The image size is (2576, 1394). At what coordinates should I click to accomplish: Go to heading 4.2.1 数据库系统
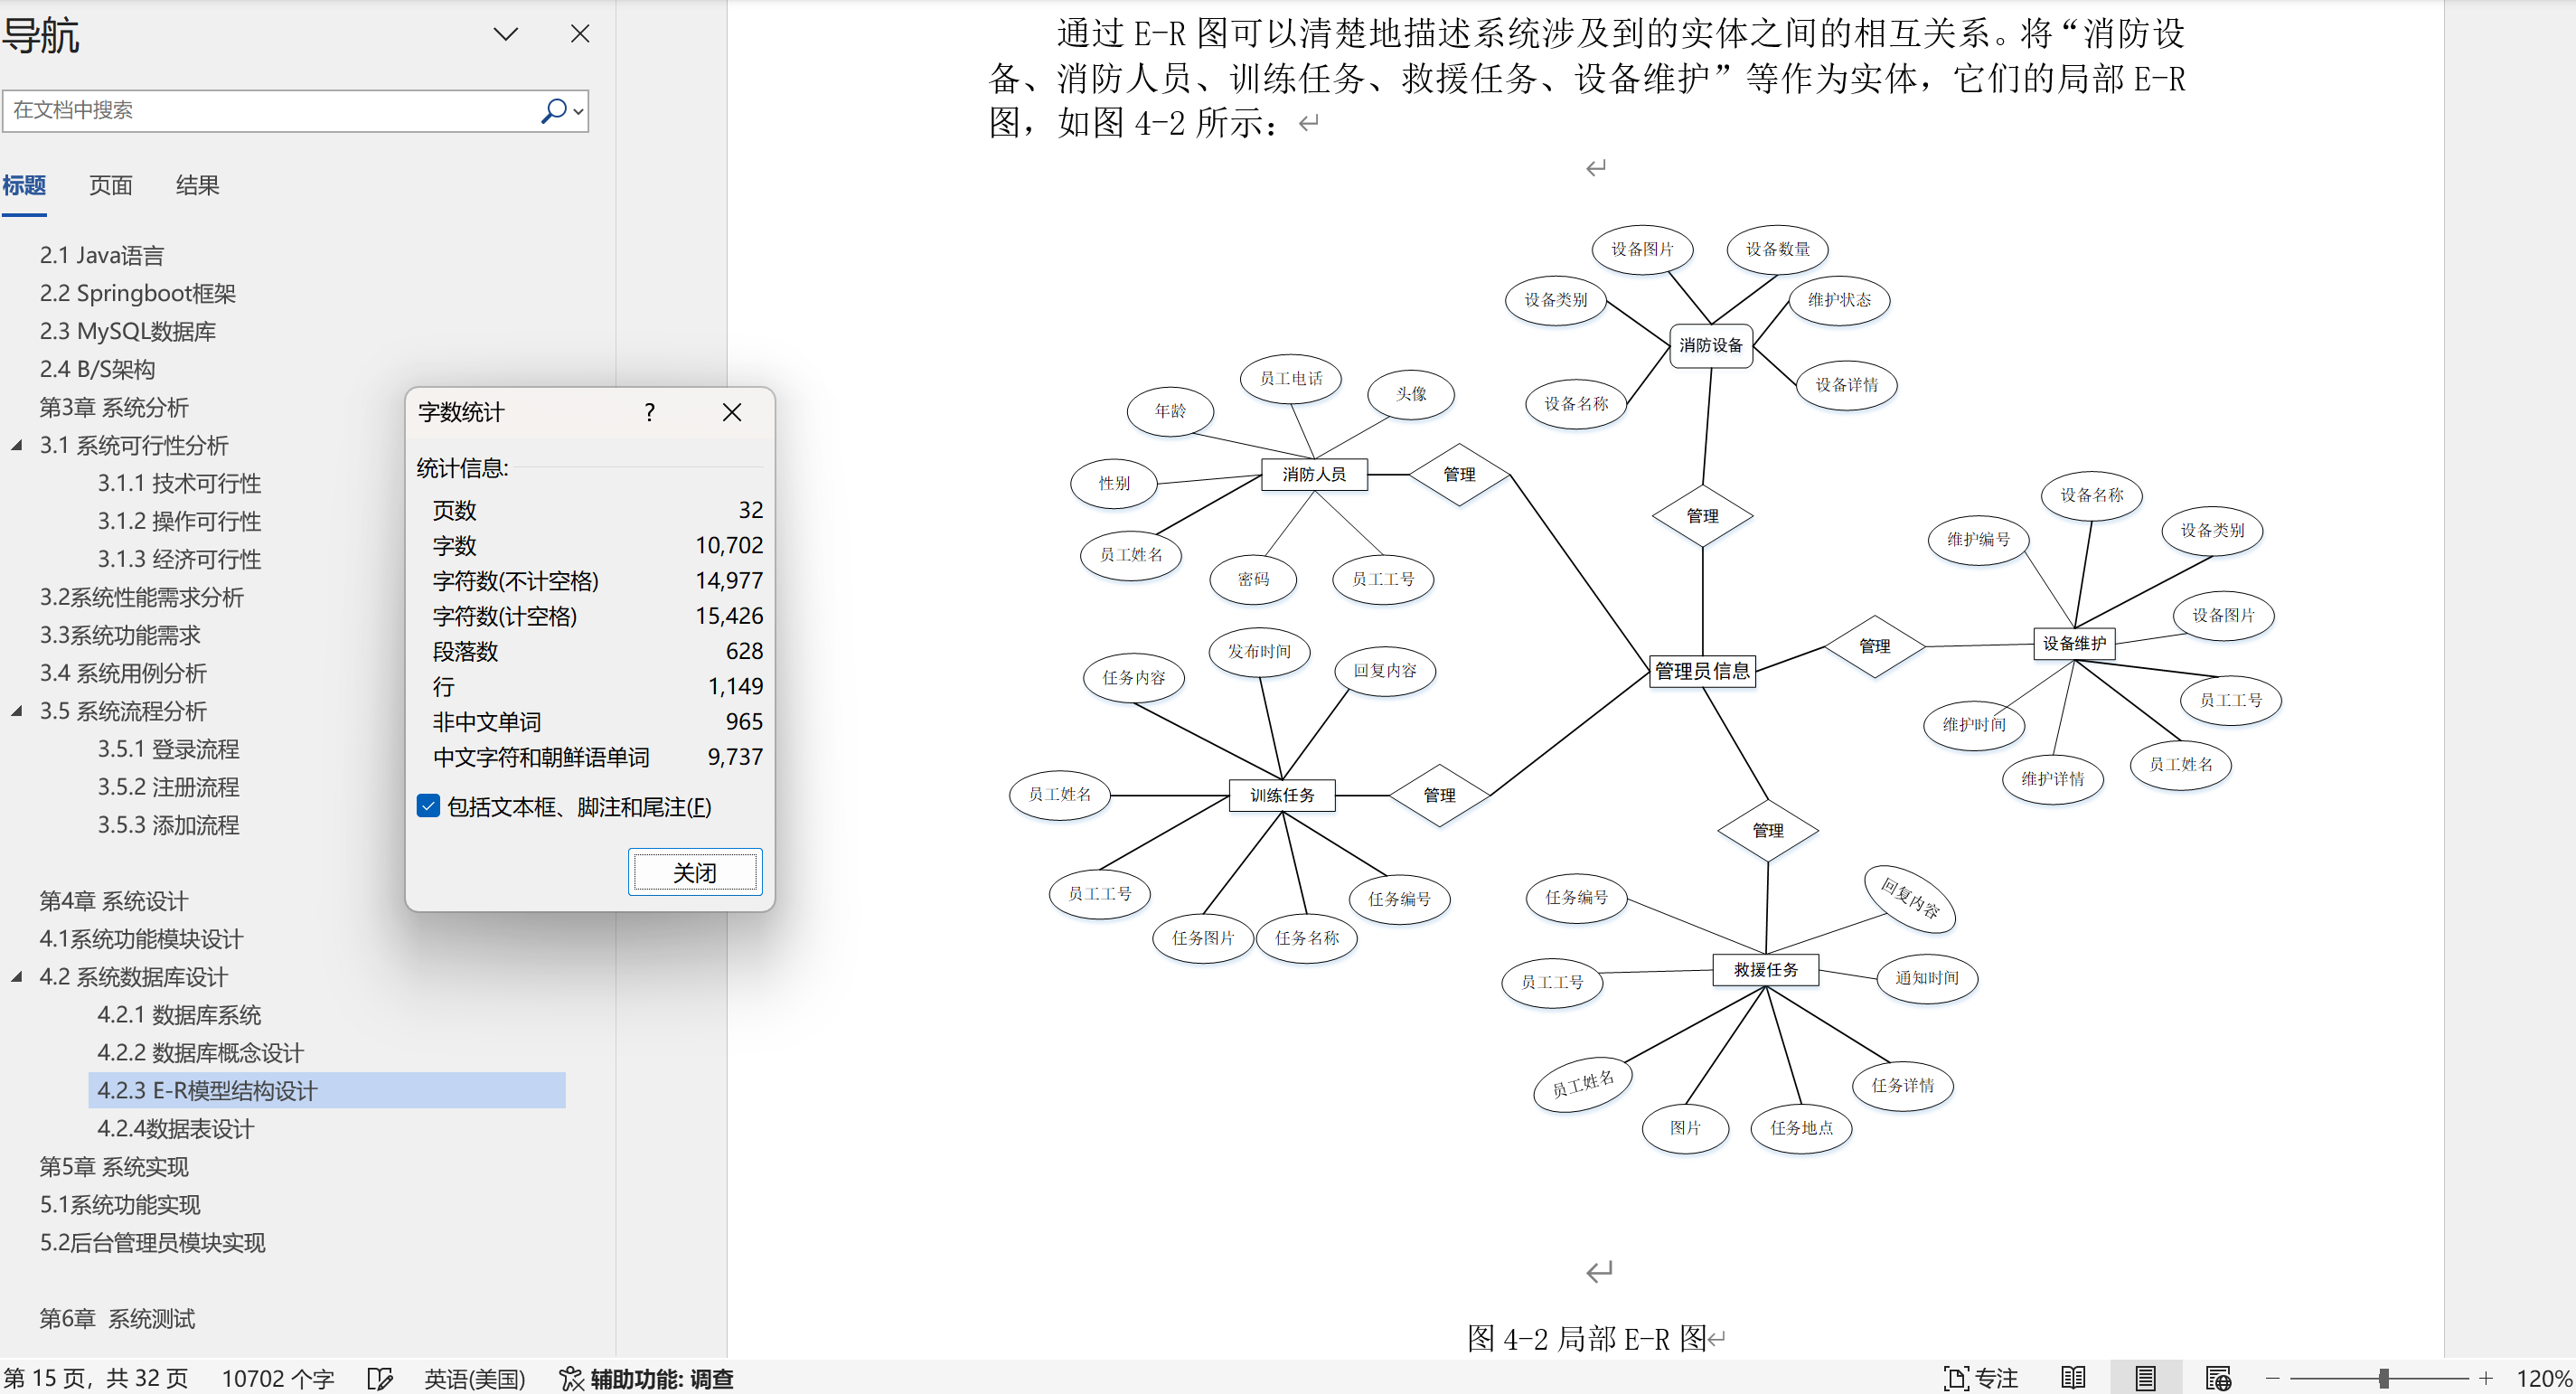point(179,1015)
